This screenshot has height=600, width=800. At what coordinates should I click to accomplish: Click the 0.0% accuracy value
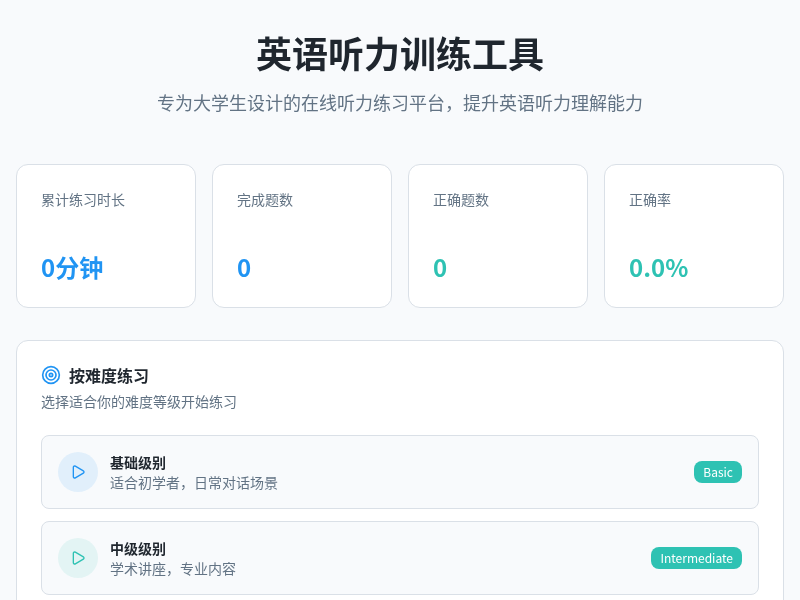click(657, 268)
